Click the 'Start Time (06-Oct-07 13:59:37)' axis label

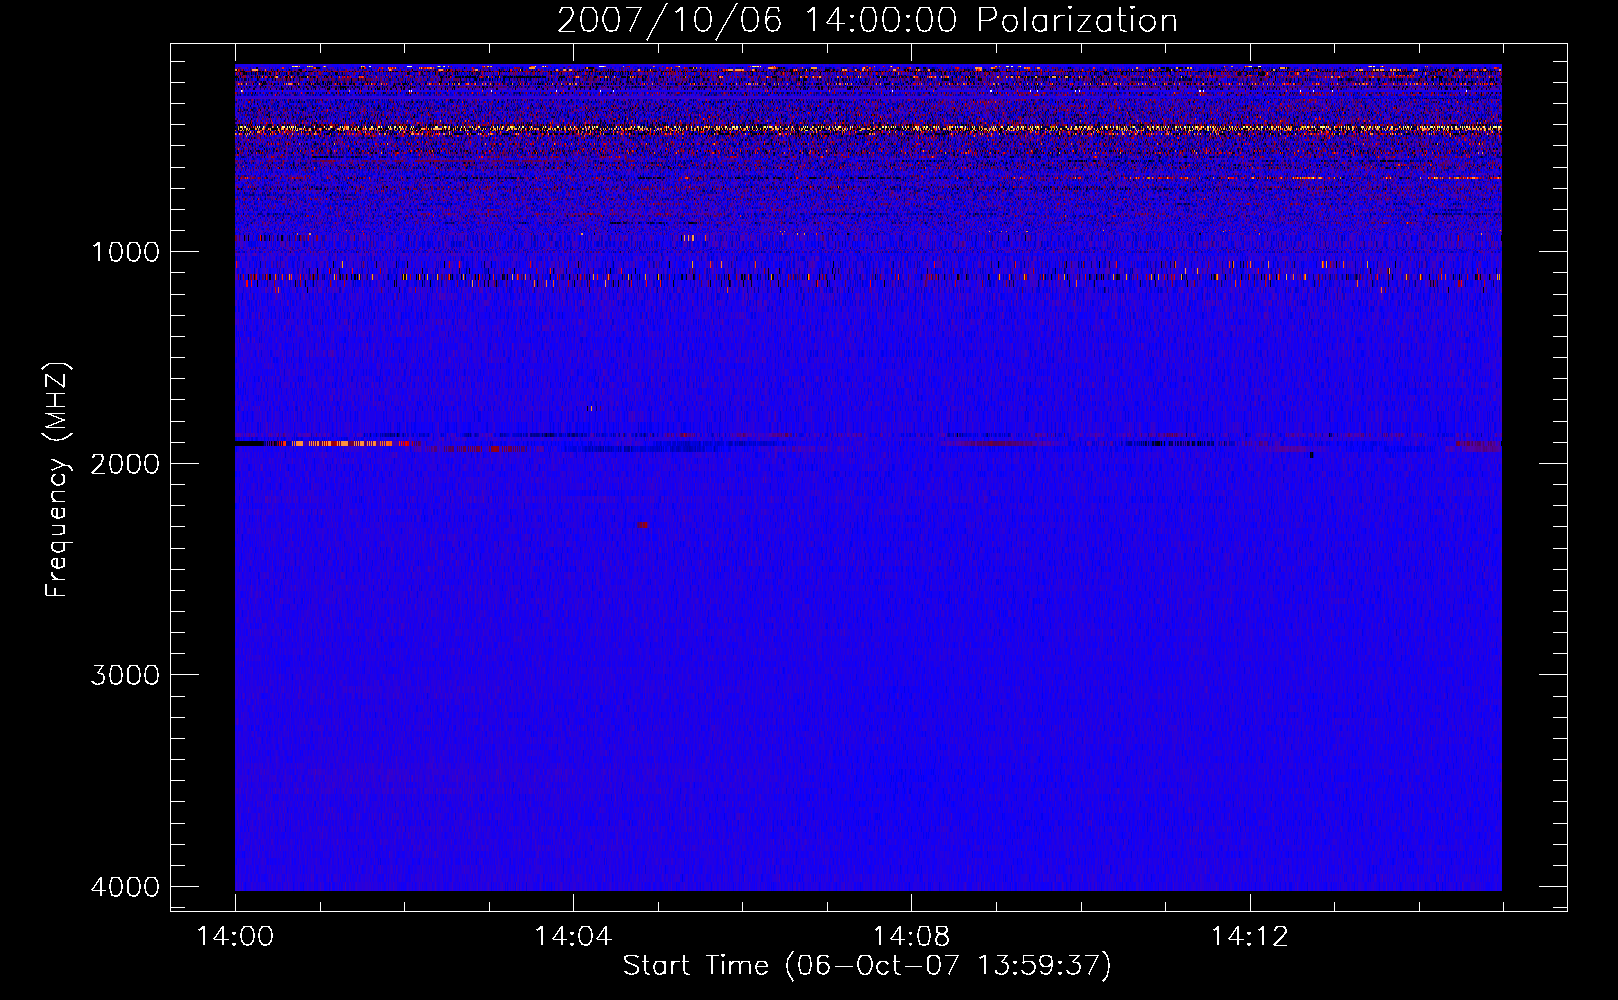coord(867,966)
